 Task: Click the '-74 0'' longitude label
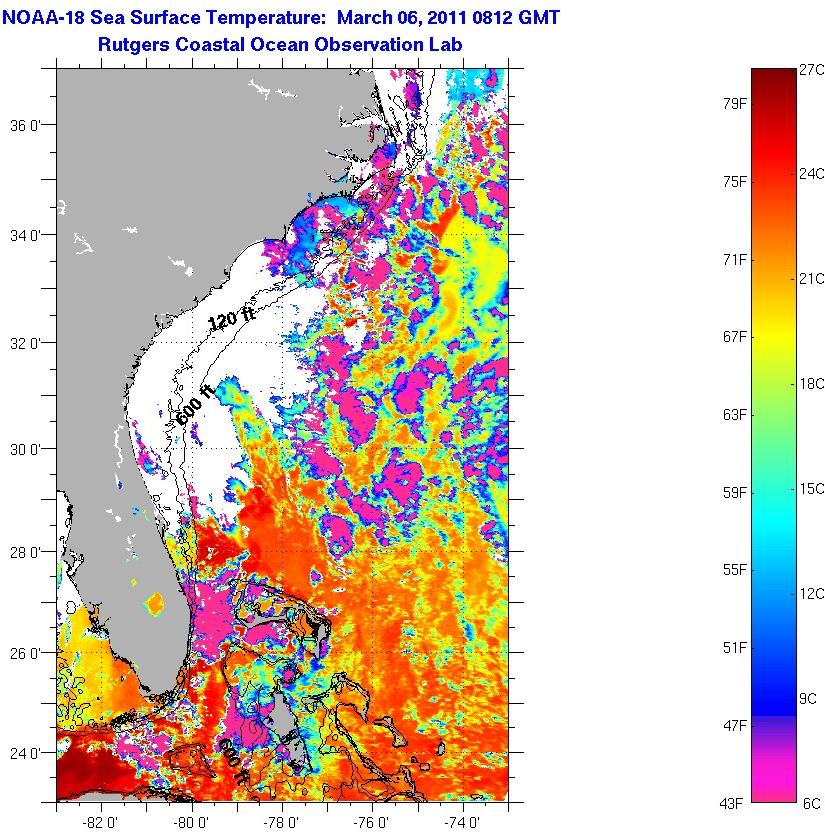click(x=463, y=823)
